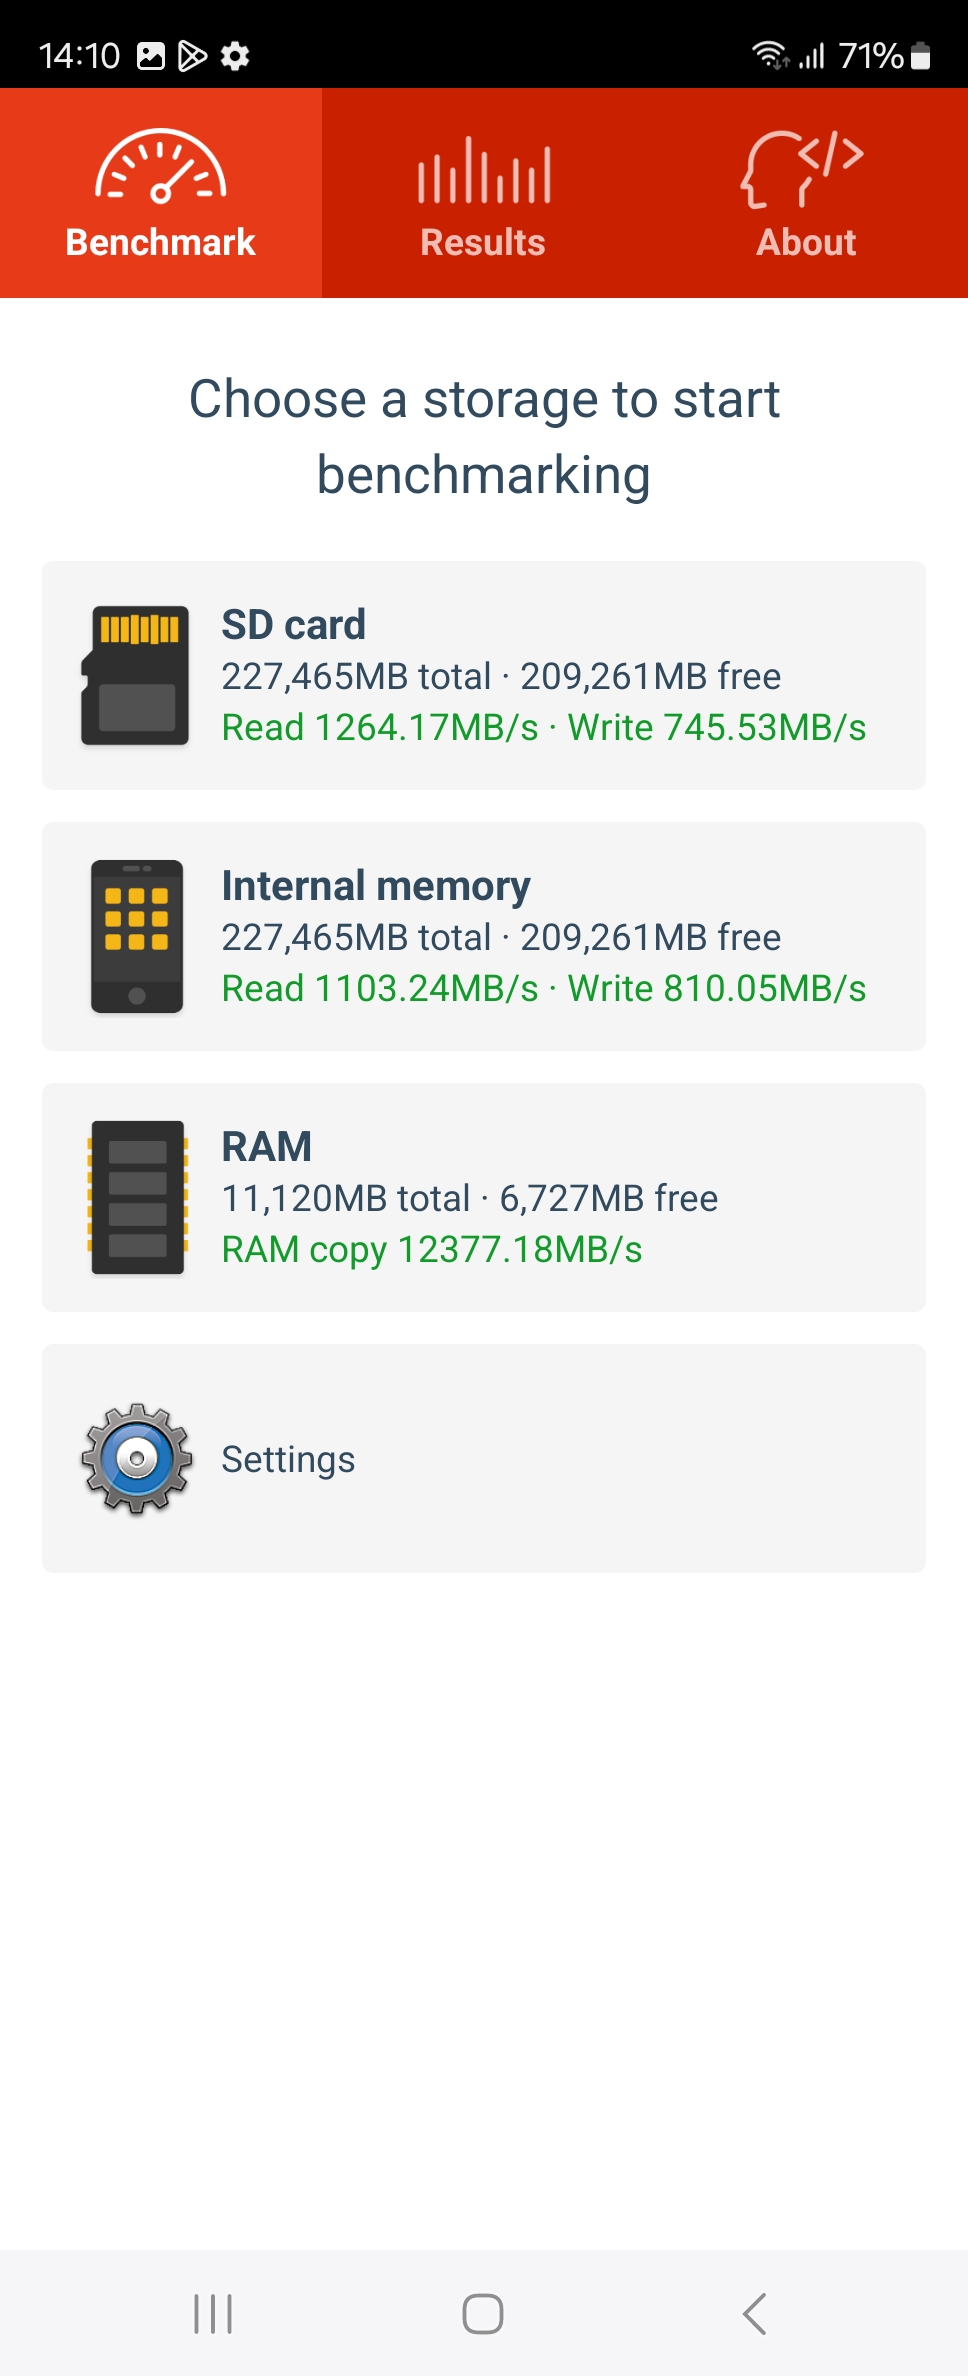Tap the Internal memory phone icon
Image resolution: width=968 pixels, height=2376 pixels.
136,936
